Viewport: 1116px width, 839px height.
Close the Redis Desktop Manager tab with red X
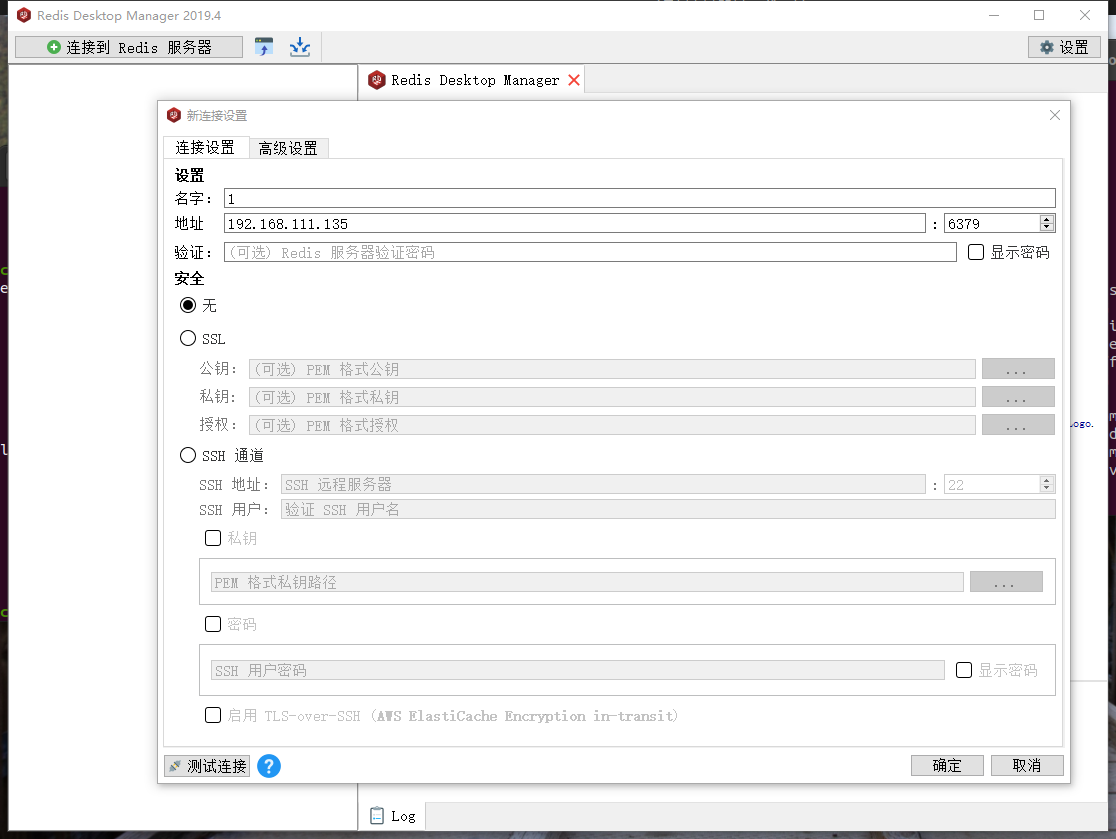[574, 80]
